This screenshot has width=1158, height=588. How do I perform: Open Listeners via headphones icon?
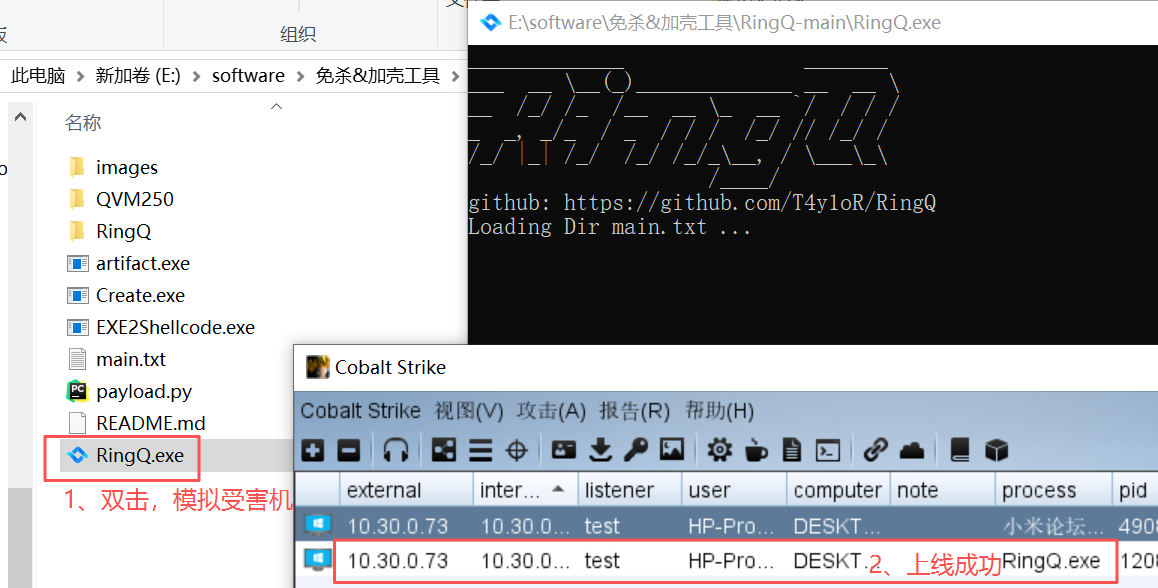point(396,450)
